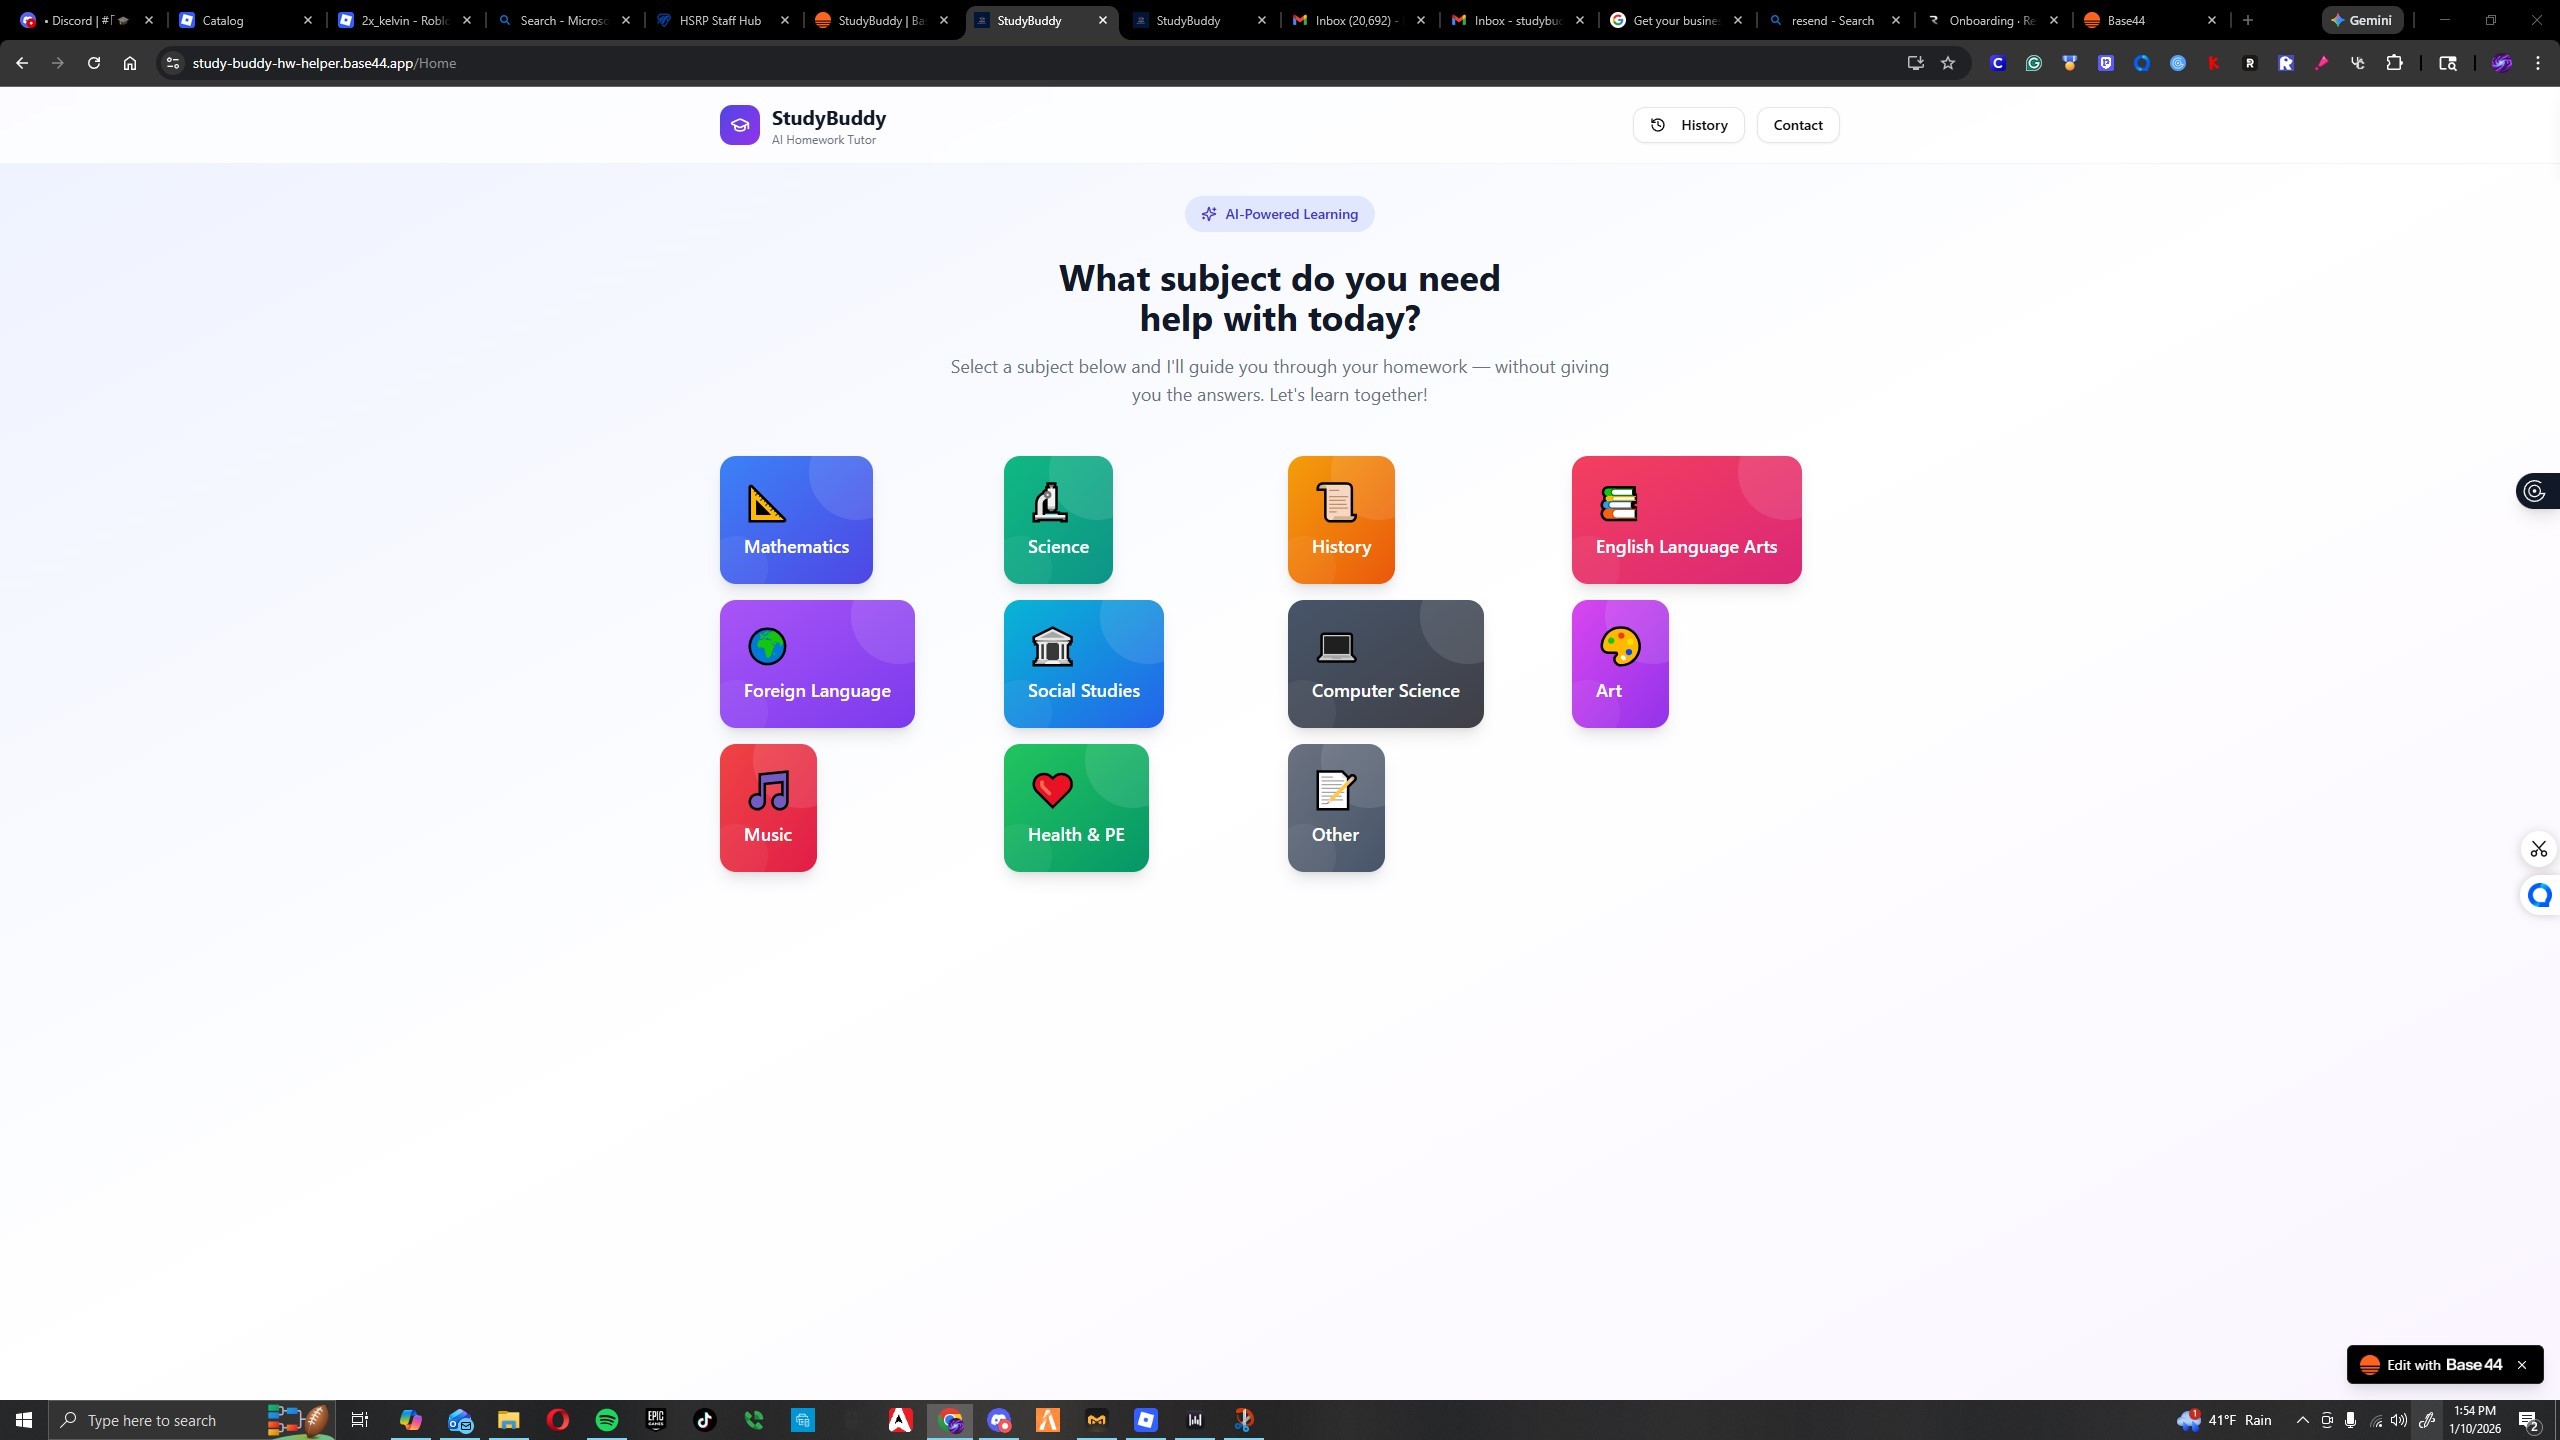Screen dimensions: 2560x1440
Task: Open the Contact page button
Action: click(x=1798, y=125)
